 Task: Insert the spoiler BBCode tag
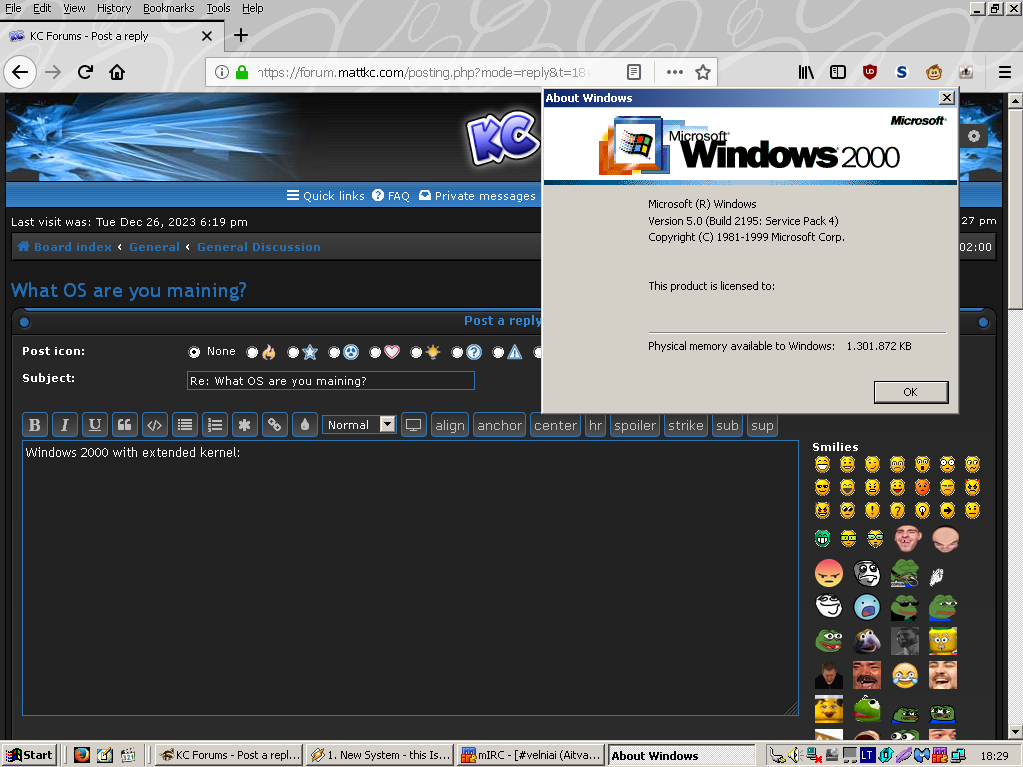635,425
